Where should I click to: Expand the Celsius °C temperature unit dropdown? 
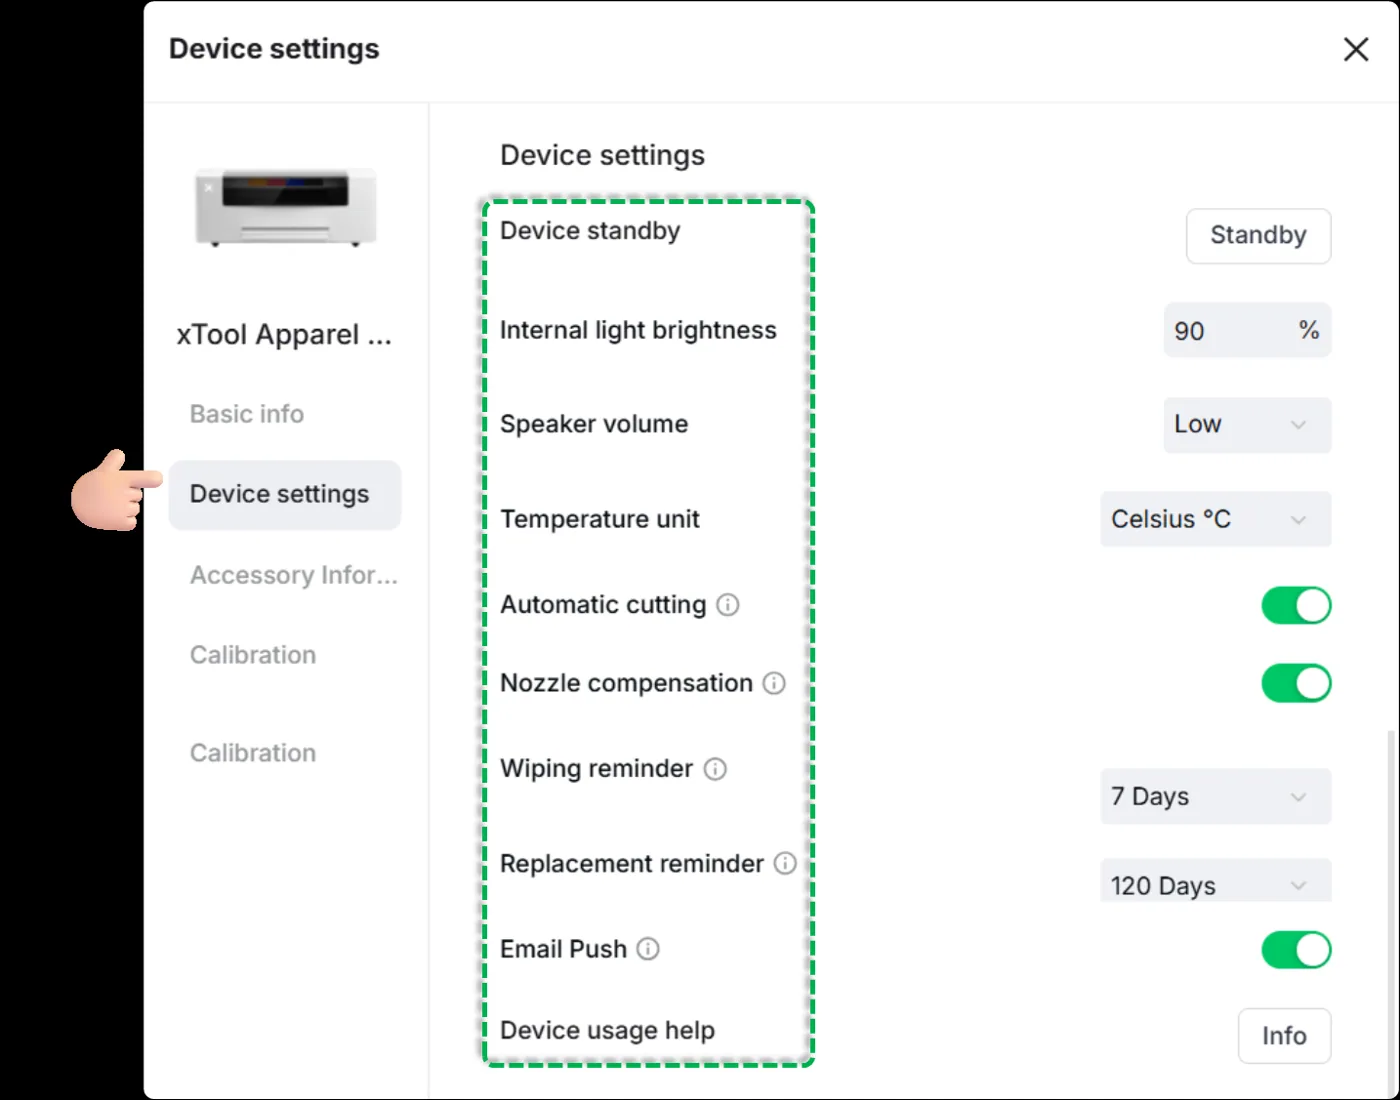point(1215,519)
